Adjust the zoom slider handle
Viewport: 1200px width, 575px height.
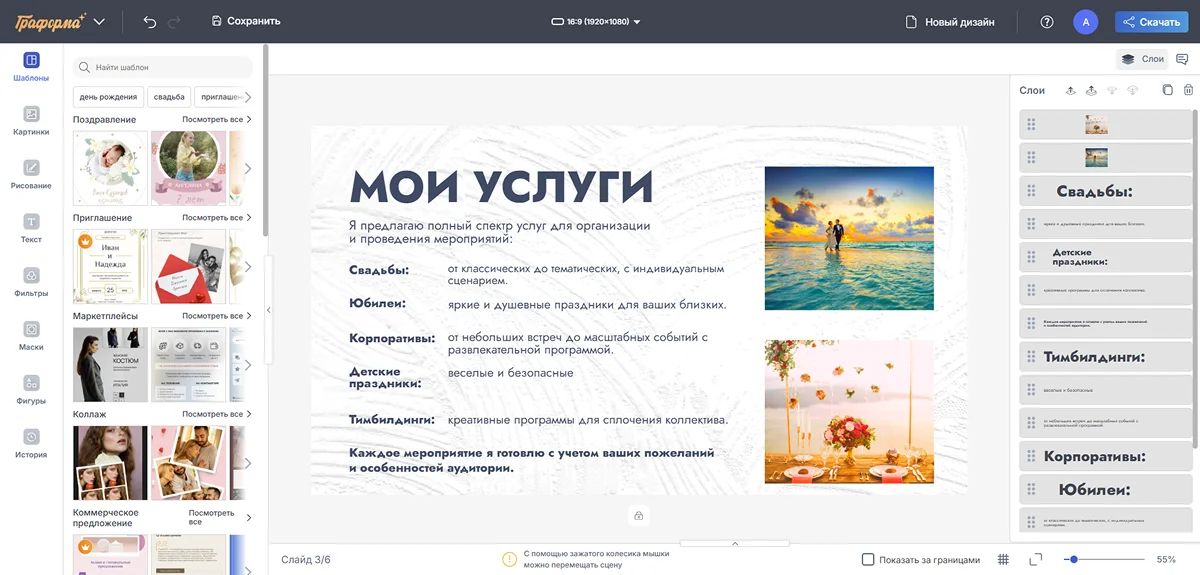click(x=1074, y=559)
